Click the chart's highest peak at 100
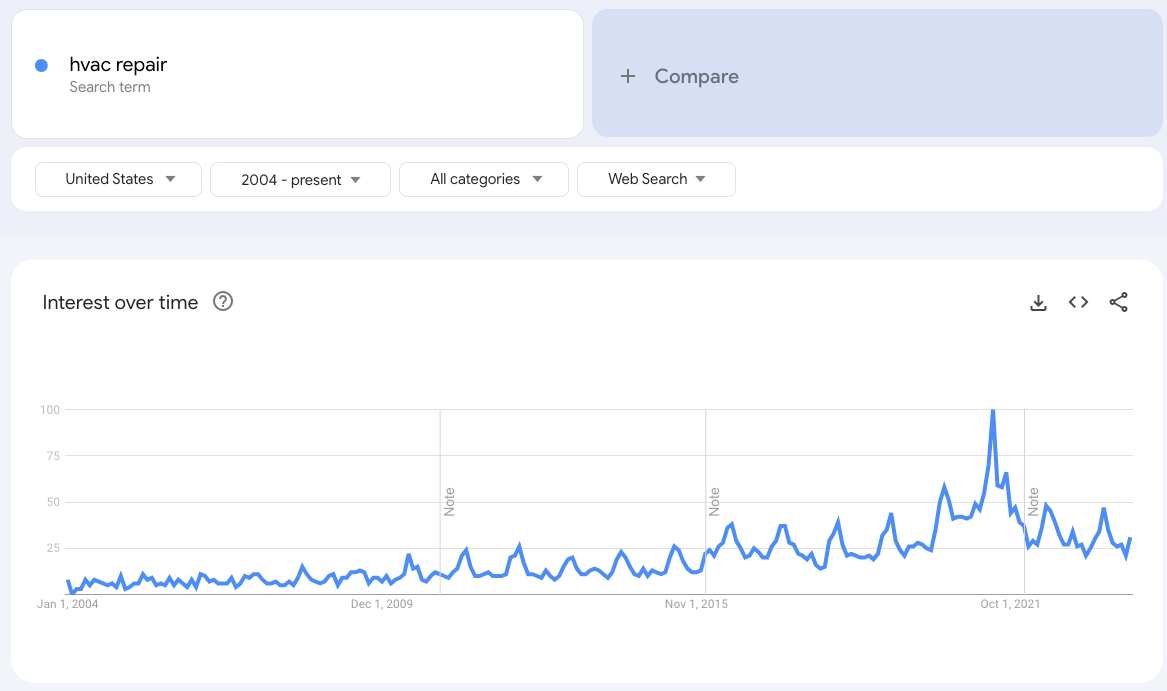The image size is (1167, 691). [992, 410]
